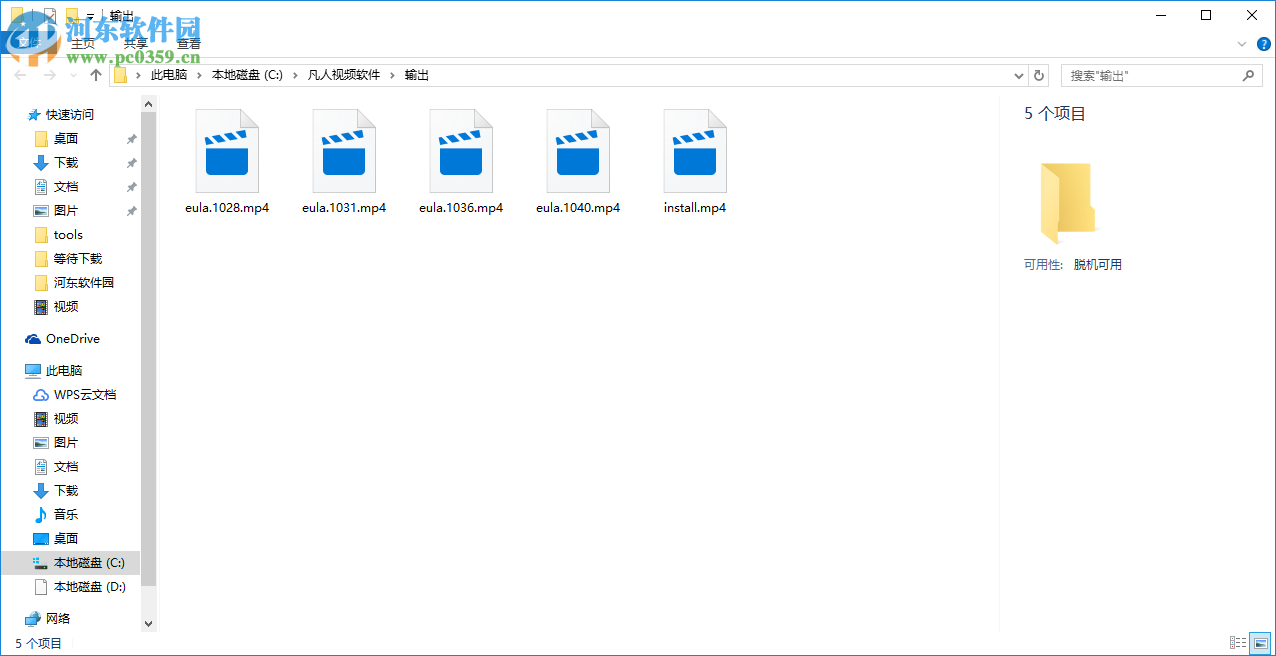Open 图片 under 此电脑 section
Screen dimensions: 1276x656
(x=66, y=443)
